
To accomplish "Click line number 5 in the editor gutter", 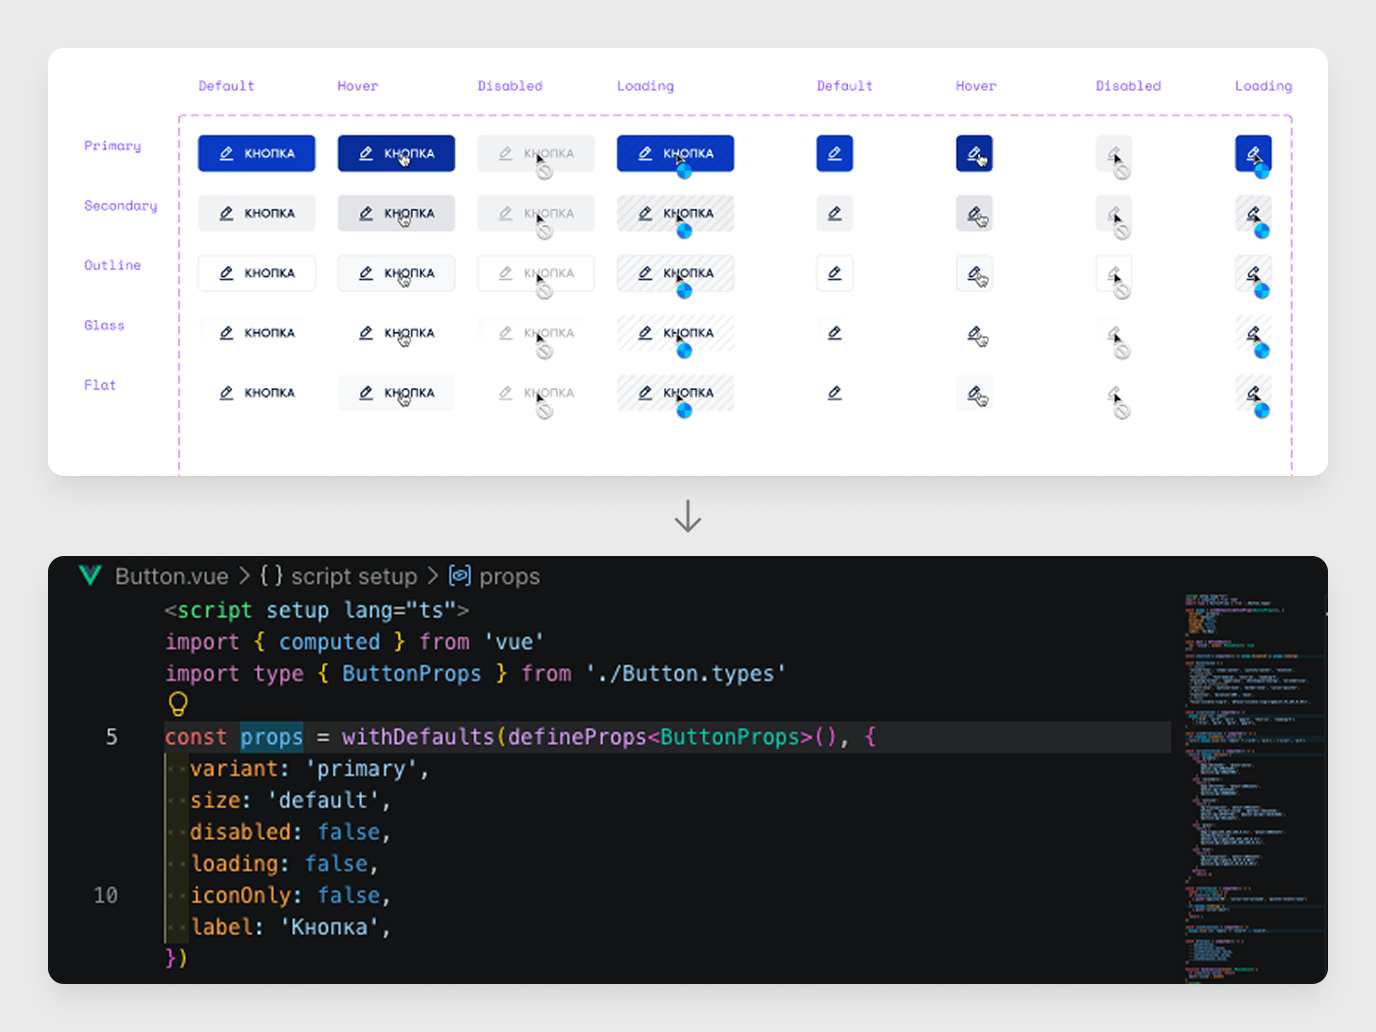I will tap(112, 737).
